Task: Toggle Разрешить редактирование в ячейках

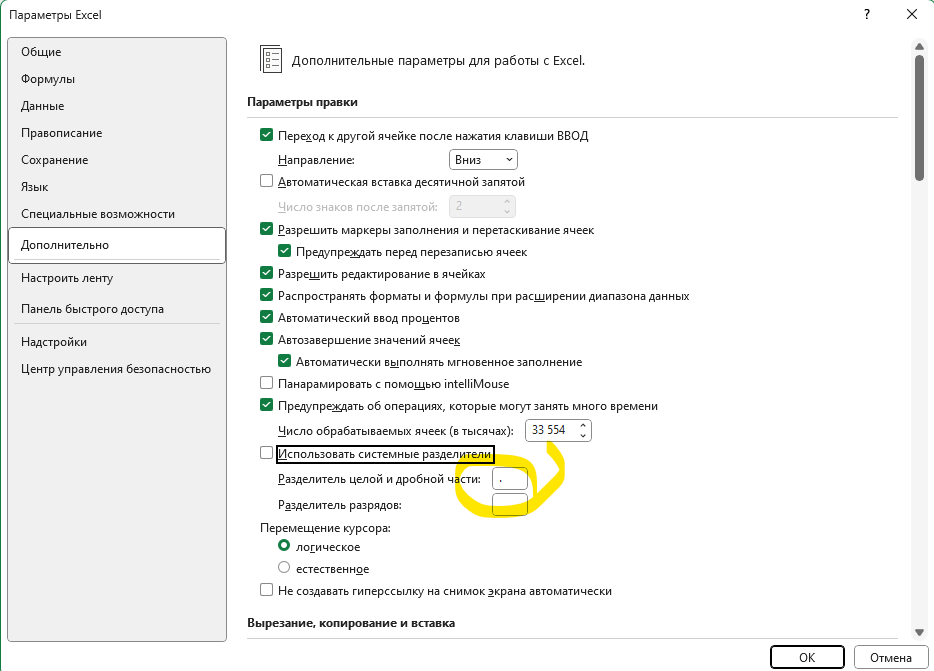Action: pos(266,274)
